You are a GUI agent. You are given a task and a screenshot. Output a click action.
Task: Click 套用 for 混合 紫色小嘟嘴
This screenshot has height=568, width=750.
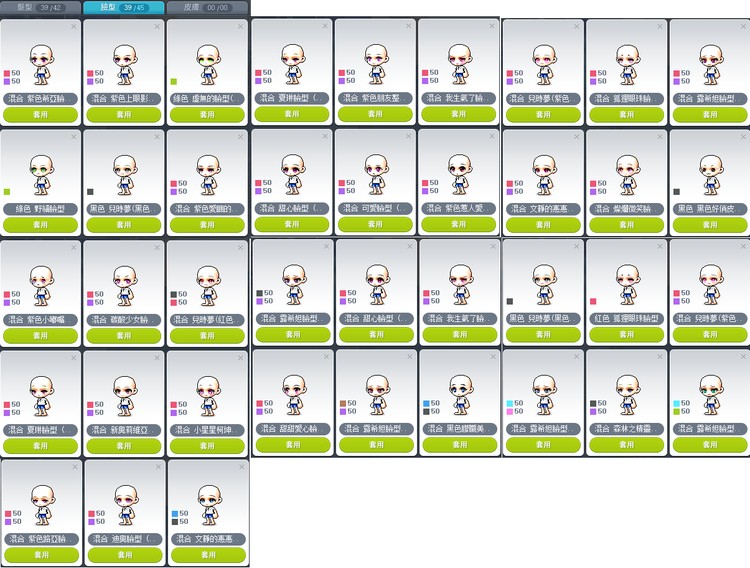[x=41, y=335]
